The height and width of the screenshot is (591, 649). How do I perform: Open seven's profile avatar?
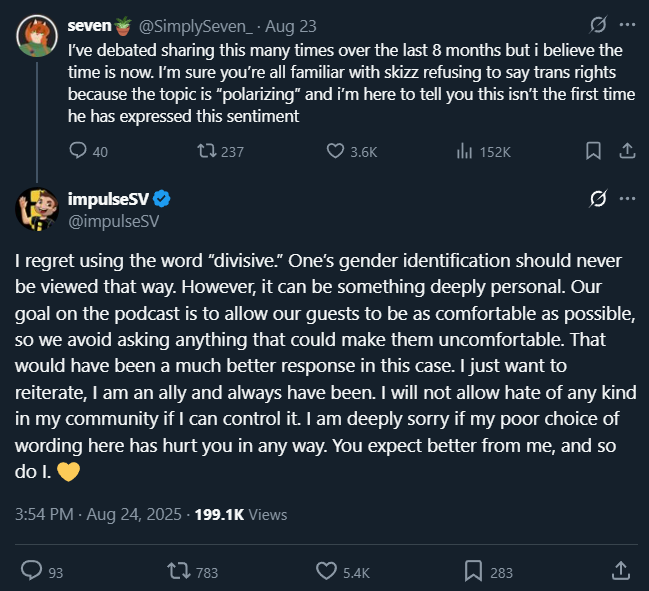point(37,36)
